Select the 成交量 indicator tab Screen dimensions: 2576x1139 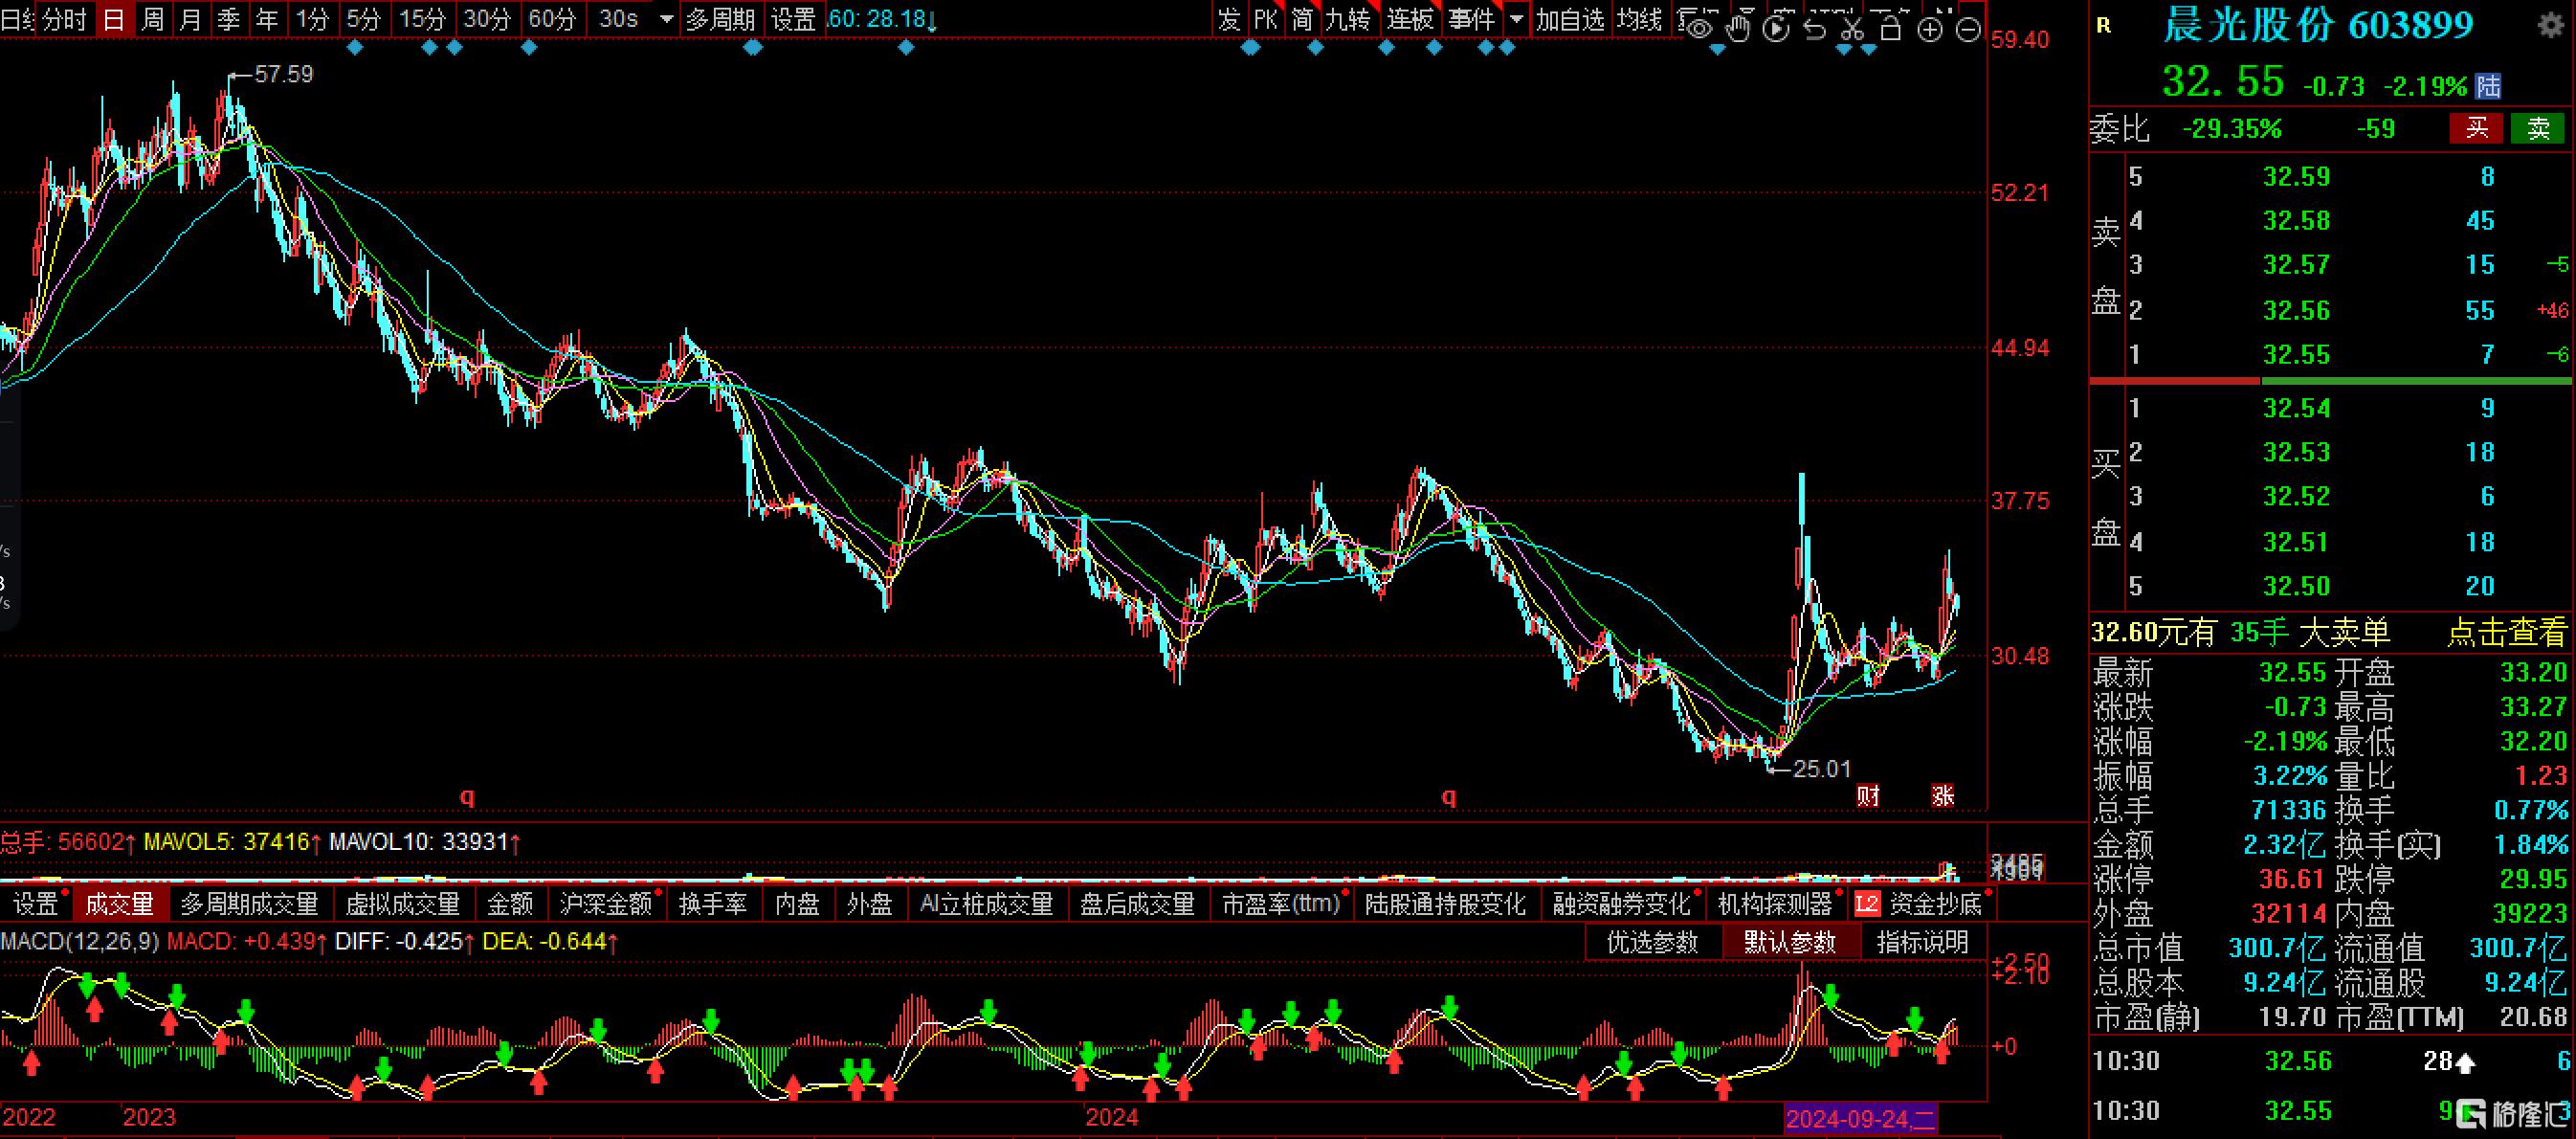[x=120, y=904]
